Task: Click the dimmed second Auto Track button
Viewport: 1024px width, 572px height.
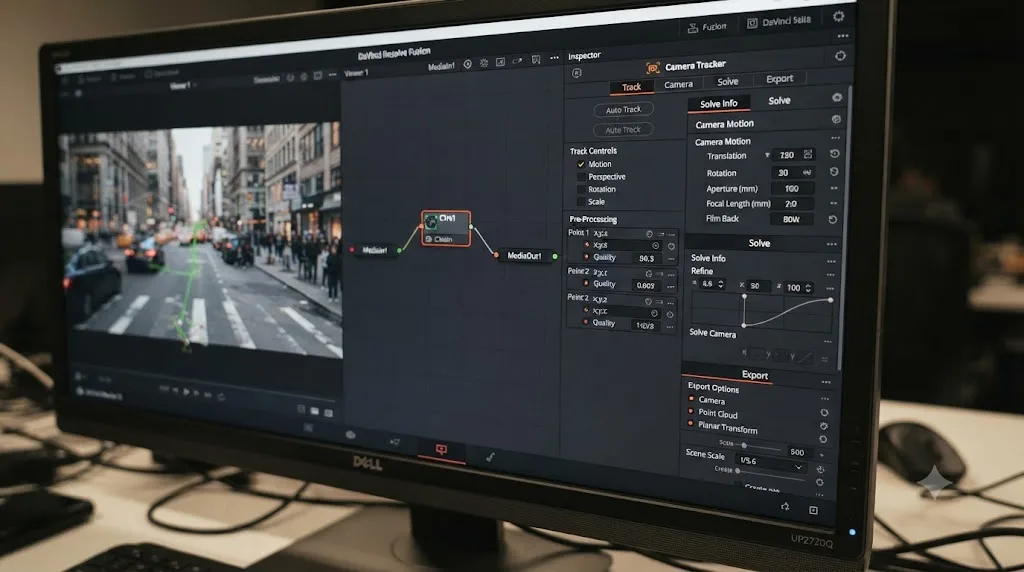Action: (623, 130)
